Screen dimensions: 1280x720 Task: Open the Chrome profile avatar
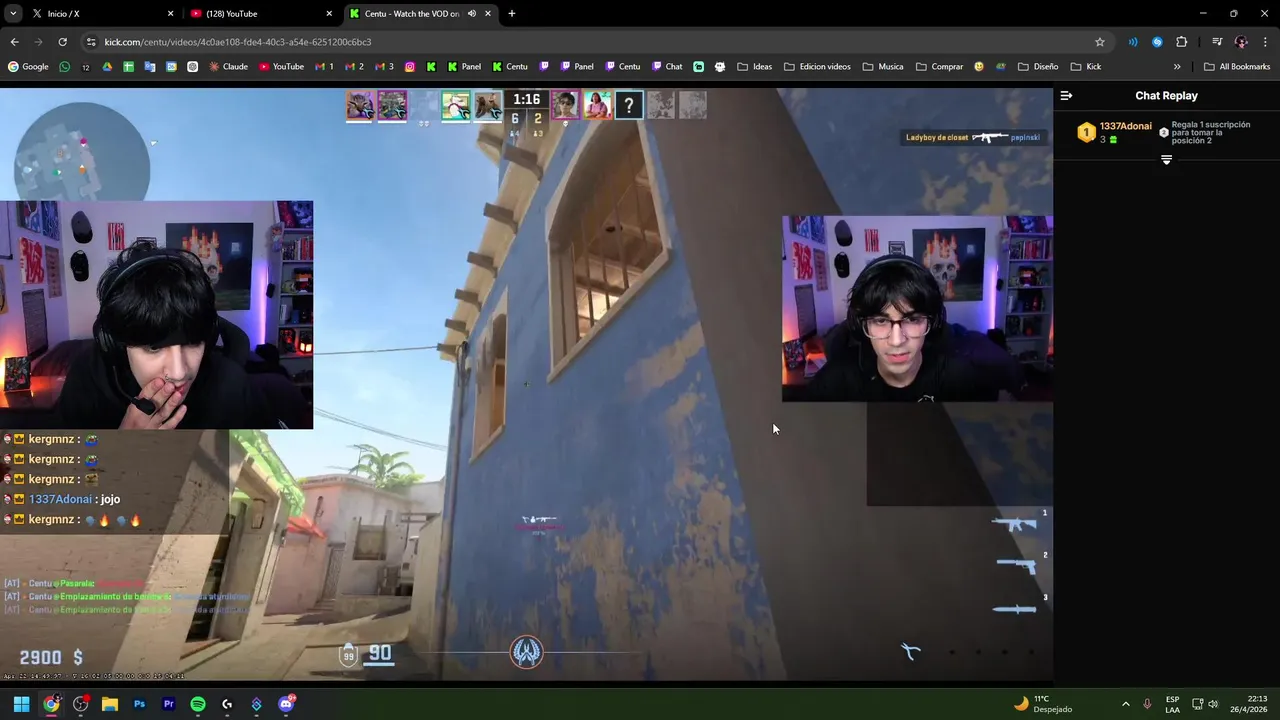pos(1241,42)
